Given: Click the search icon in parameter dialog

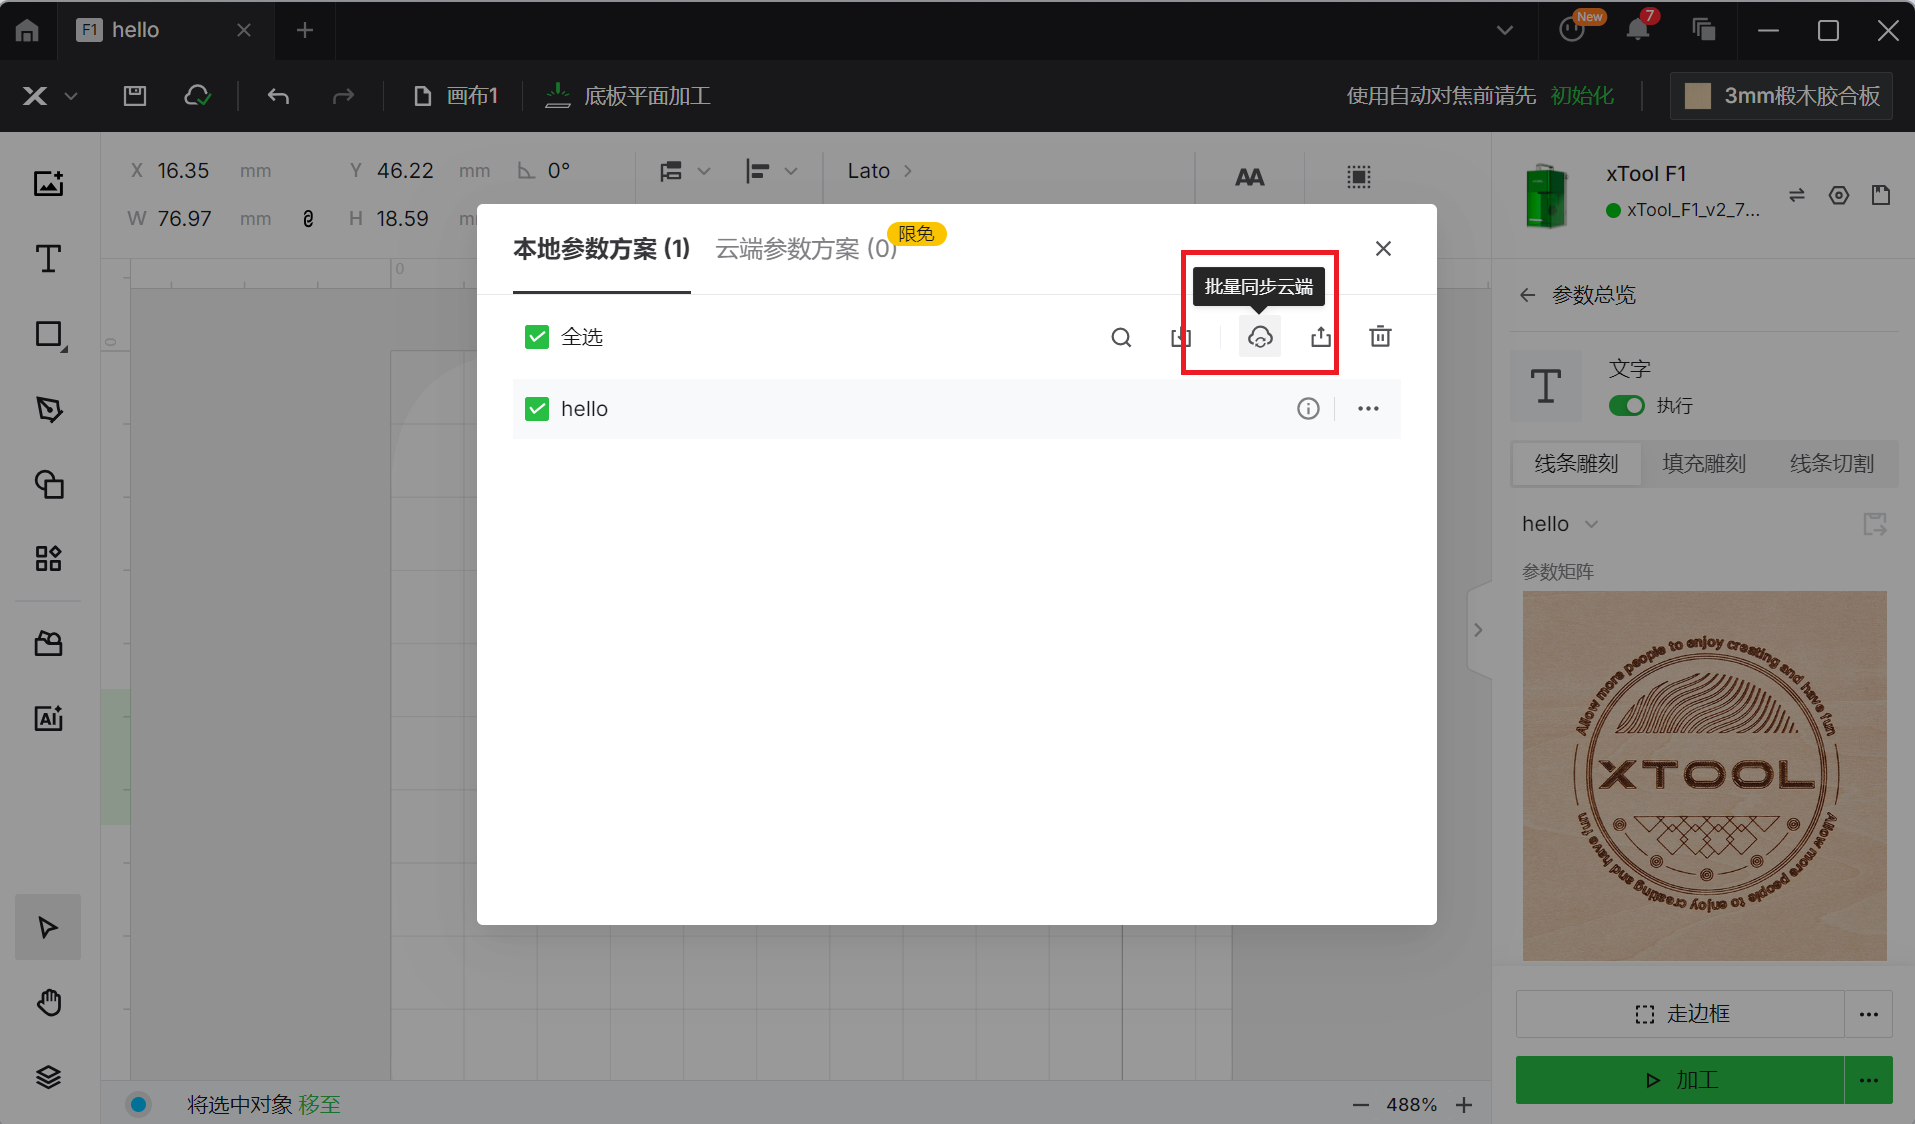Looking at the screenshot, I should [x=1121, y=337].
